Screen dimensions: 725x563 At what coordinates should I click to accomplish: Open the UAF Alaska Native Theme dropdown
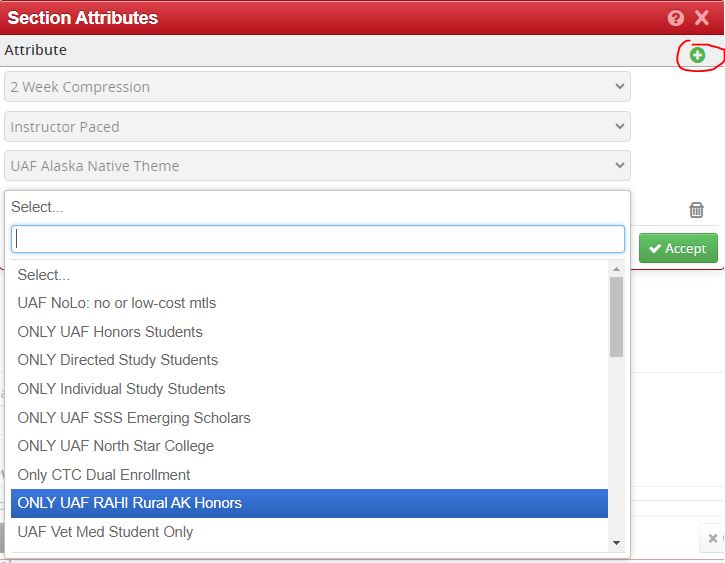coord(317,166)
